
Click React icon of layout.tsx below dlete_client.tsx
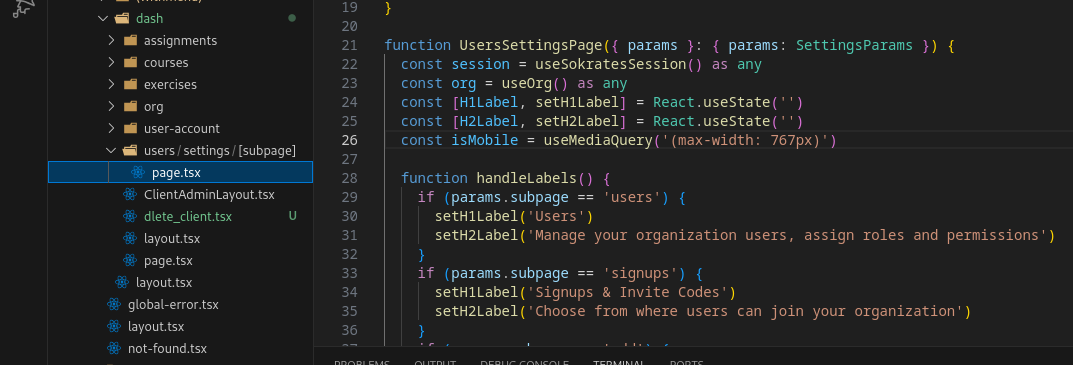pyautogui.click(x=130, y=238)
